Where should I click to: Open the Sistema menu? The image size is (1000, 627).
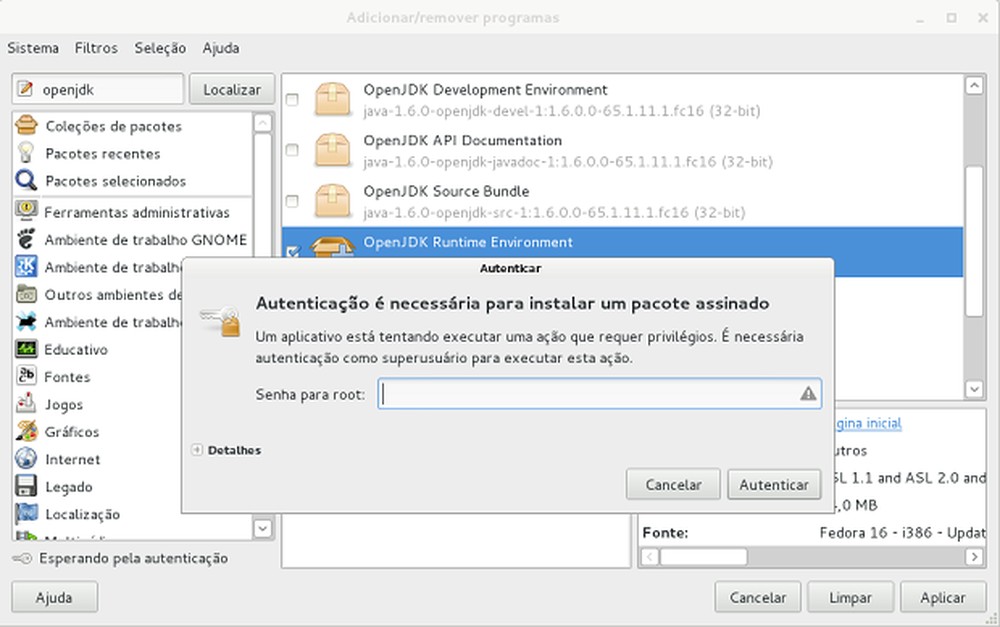tap(33, 47)
